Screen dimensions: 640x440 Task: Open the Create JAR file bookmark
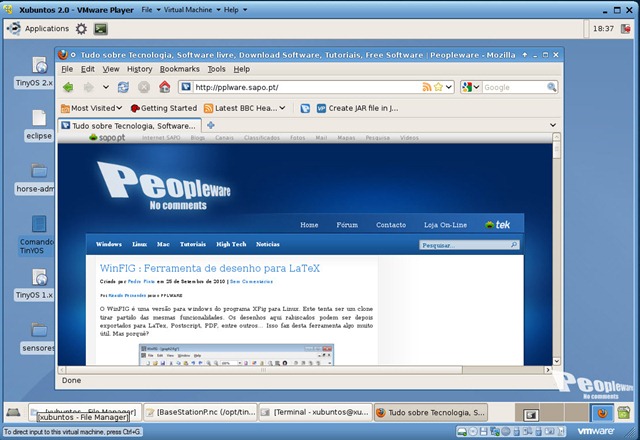click(x=358, y=108)
